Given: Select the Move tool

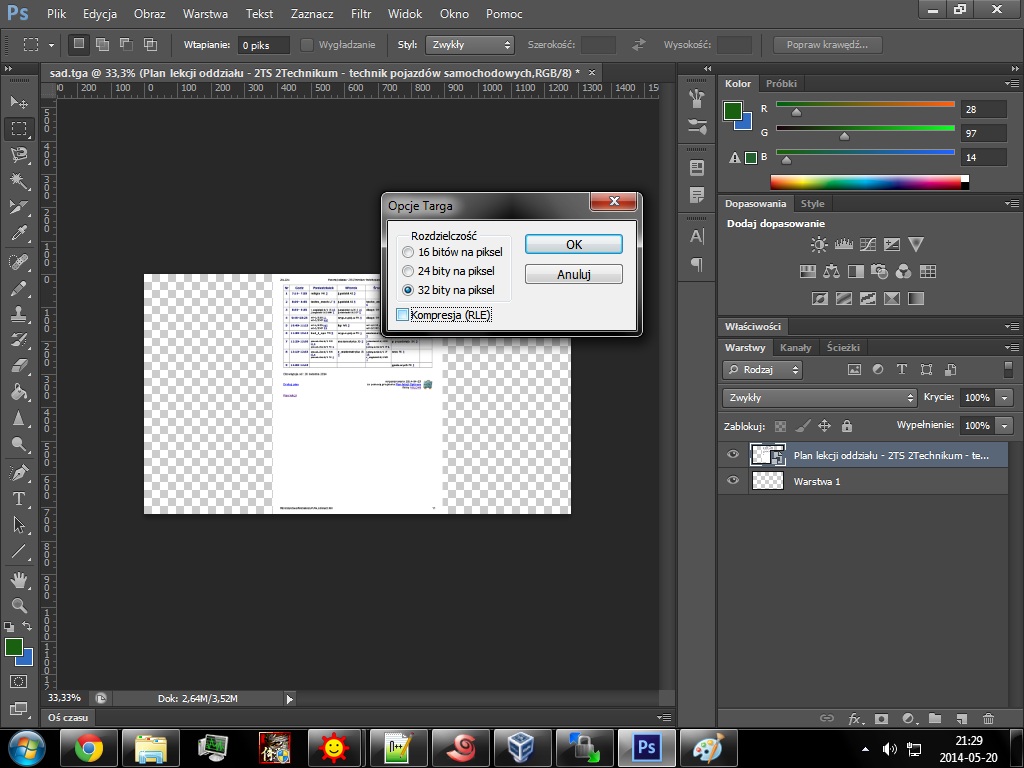Looking at the screenshot, I should tap(19, 102).
